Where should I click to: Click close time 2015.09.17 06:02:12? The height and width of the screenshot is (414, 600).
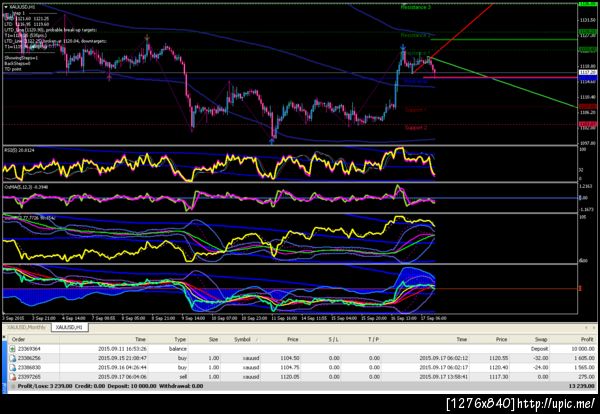pyautogui.click(x=443, y=358)
